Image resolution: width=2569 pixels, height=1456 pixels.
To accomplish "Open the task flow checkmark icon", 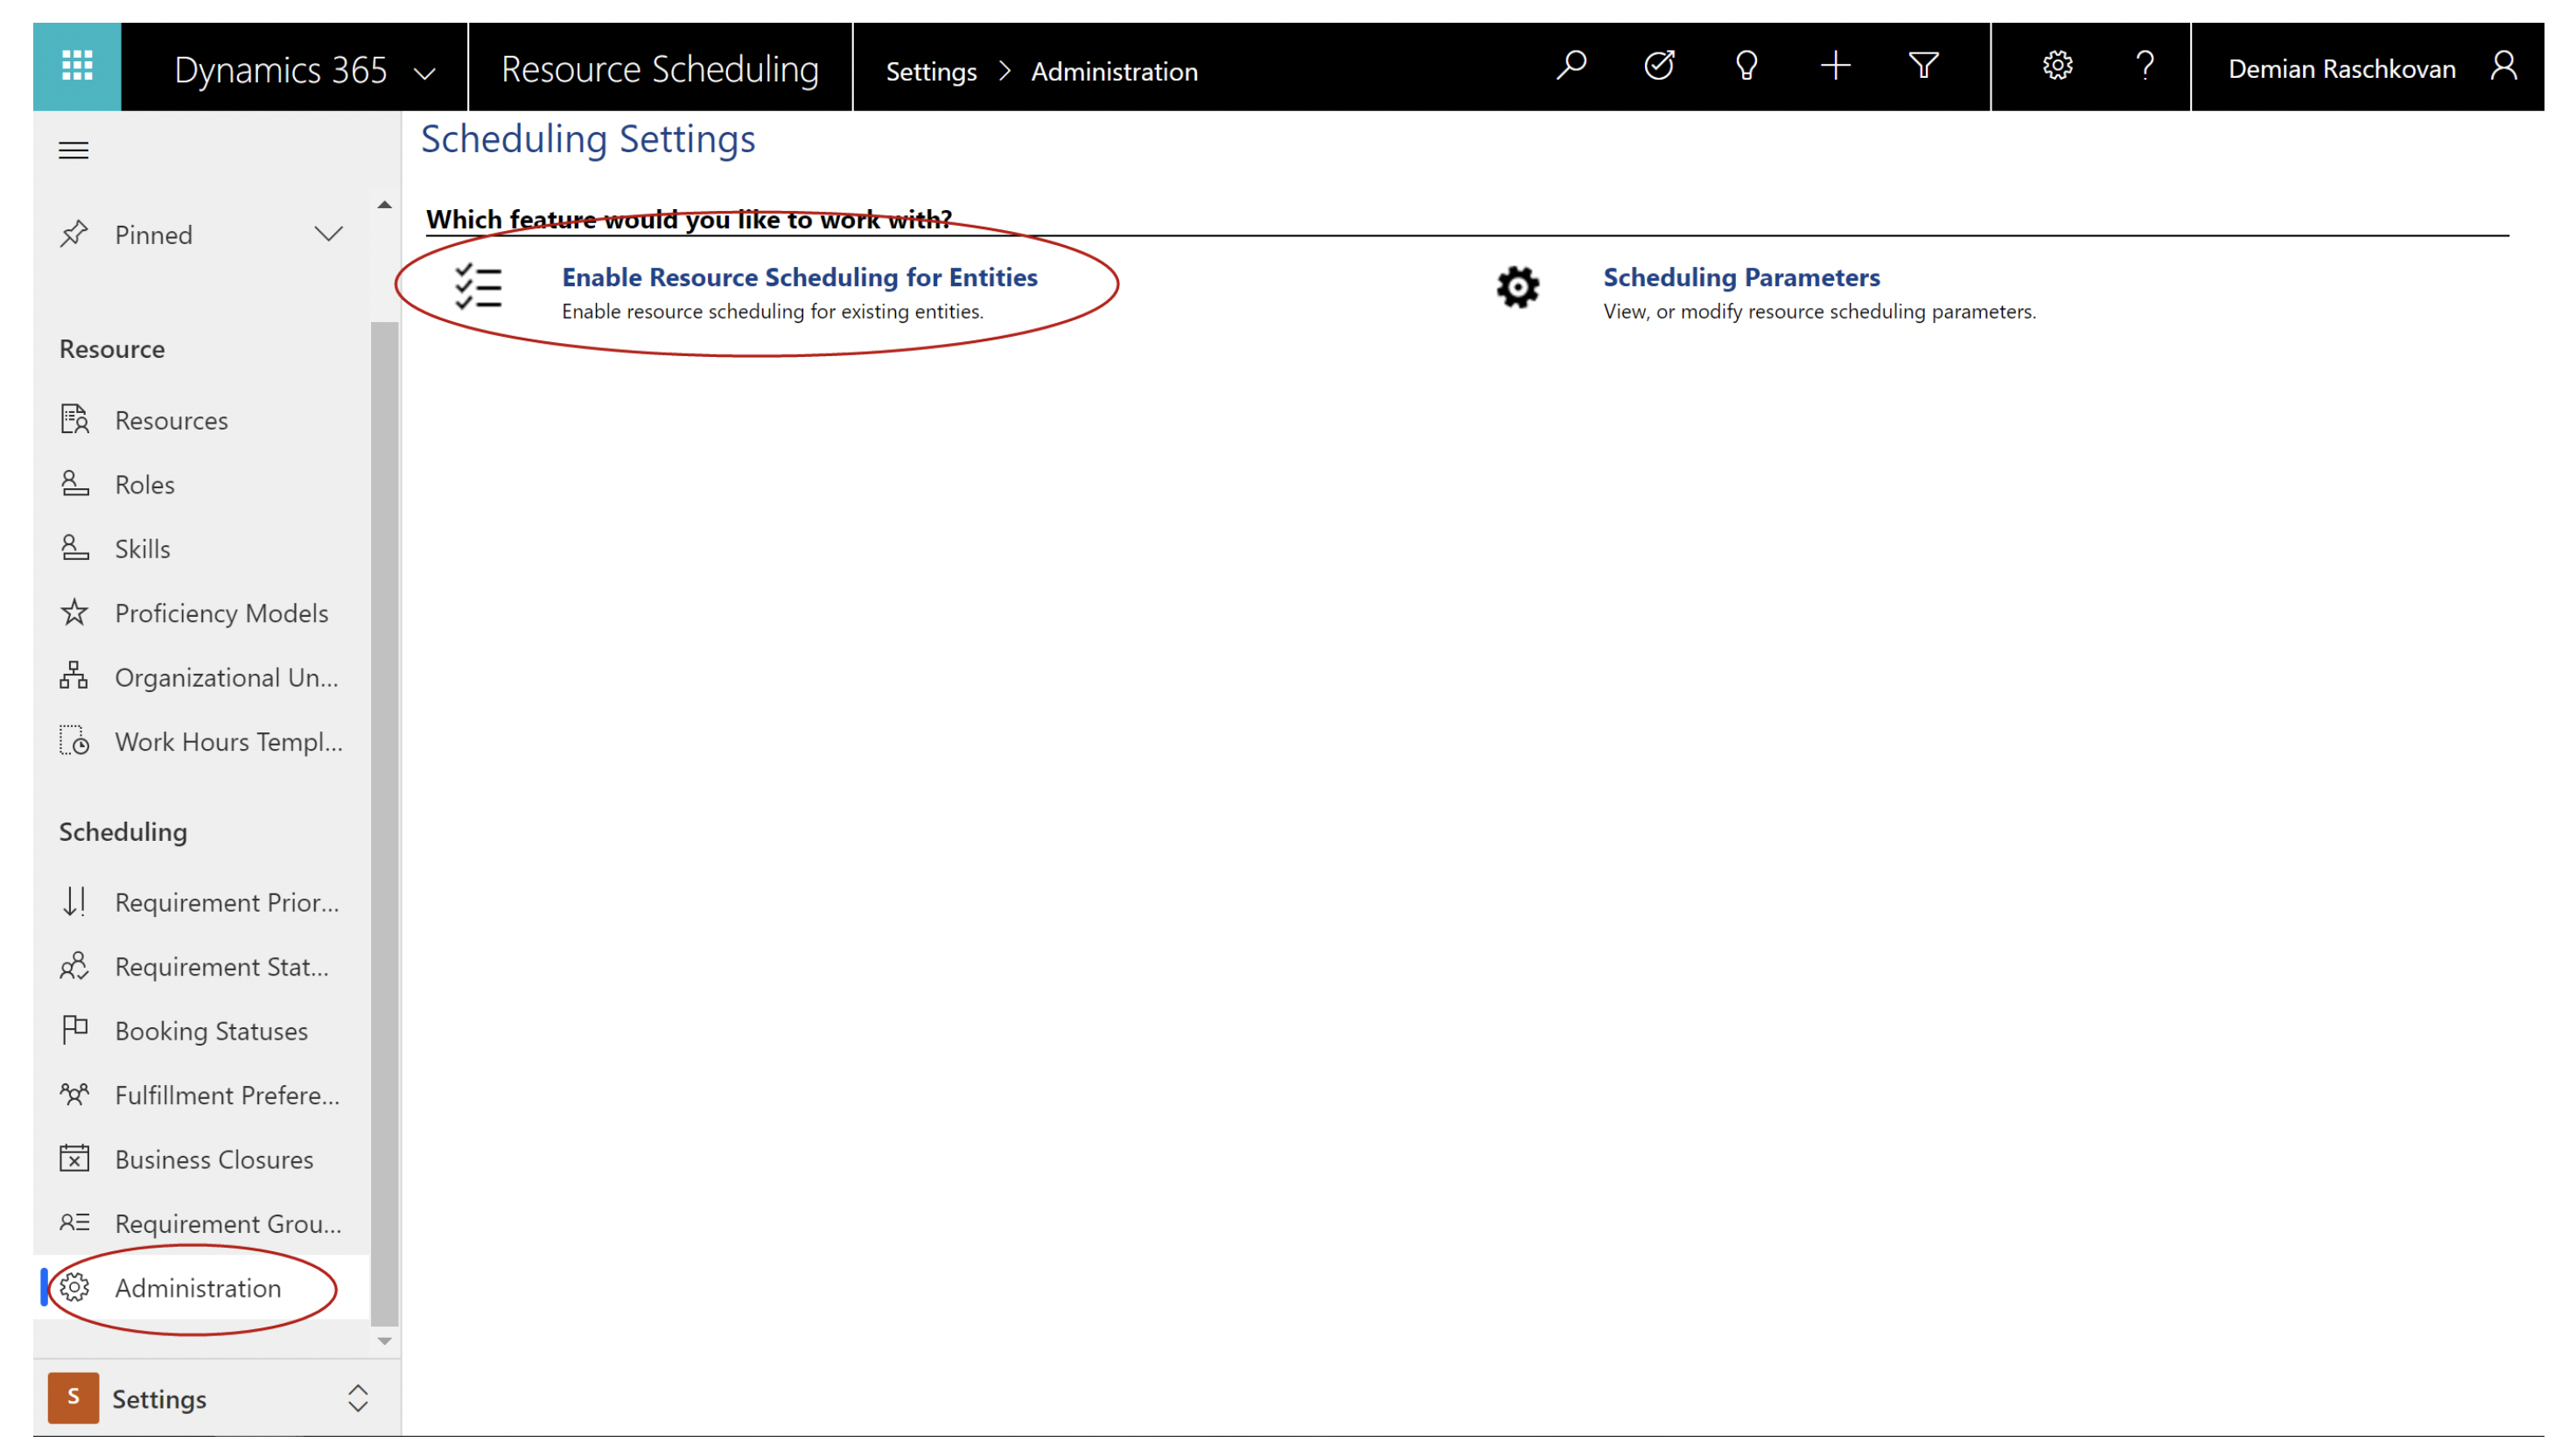I will click(1658, 67).
